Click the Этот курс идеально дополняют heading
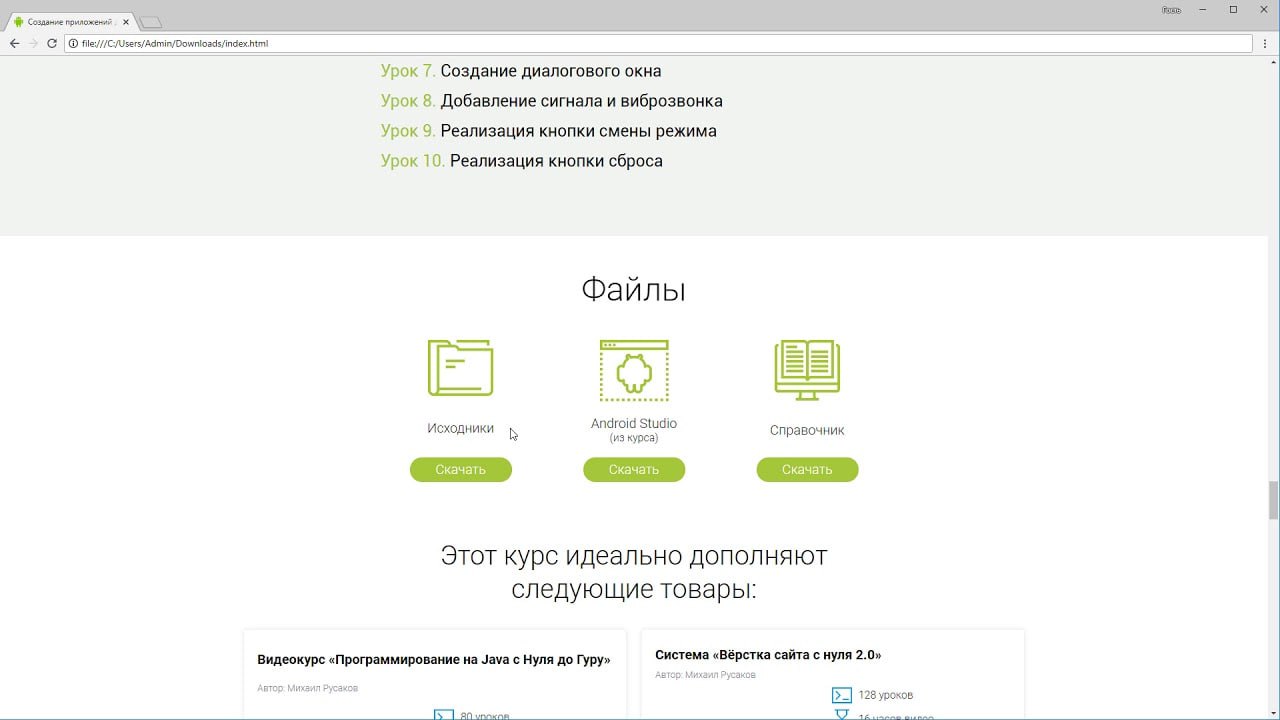 [x=634, y=572]
